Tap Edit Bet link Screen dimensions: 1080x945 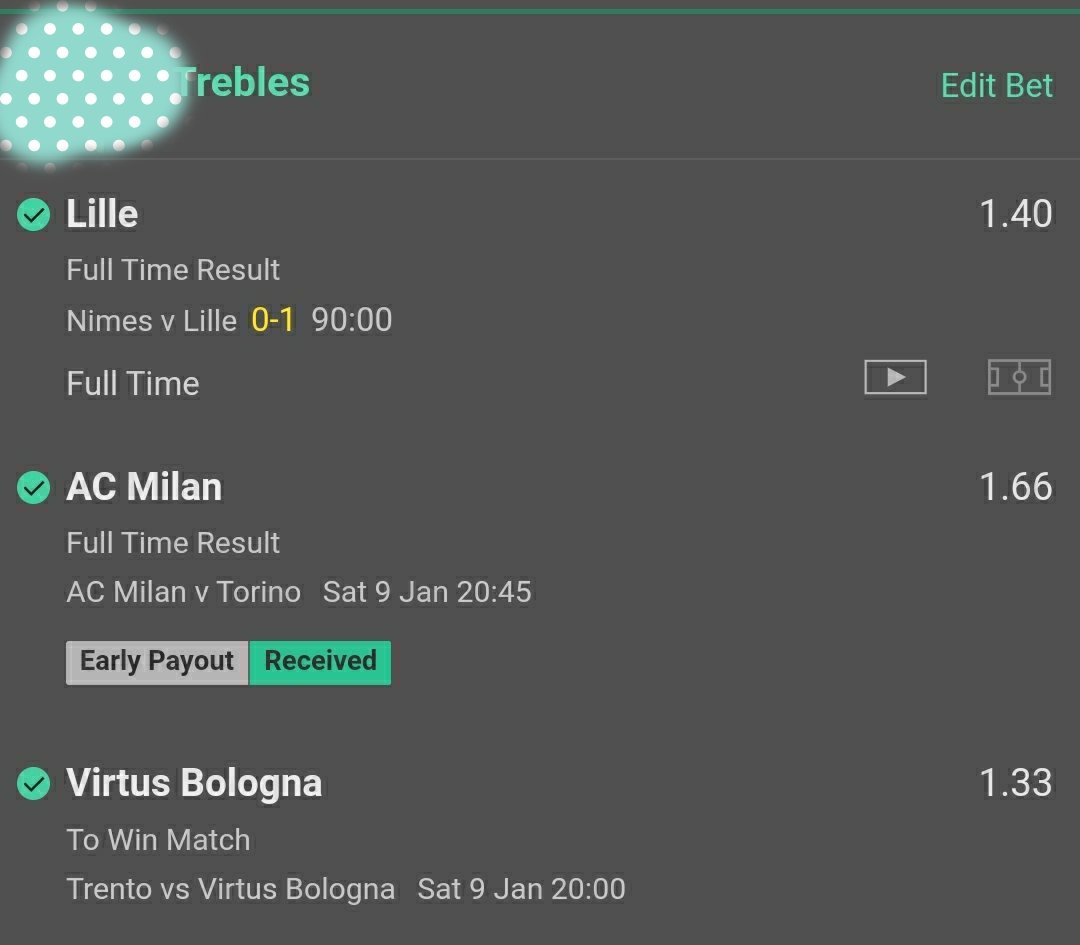997,85
